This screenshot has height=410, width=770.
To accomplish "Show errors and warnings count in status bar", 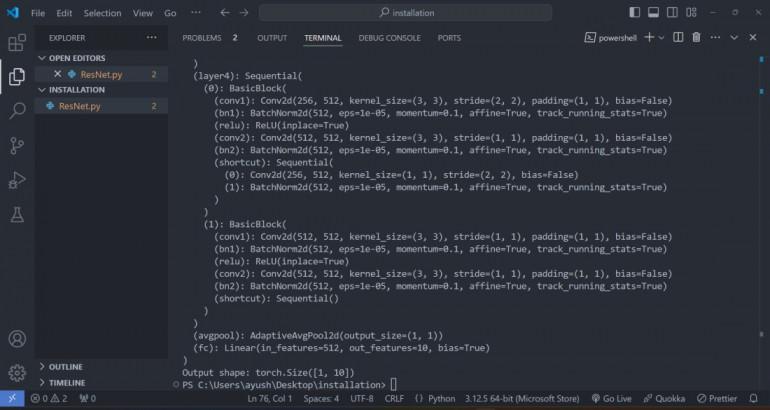I will pos(49,399).
